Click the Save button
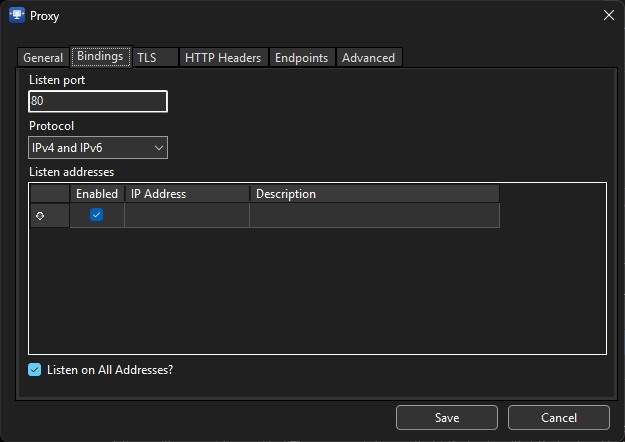This screenshot has height=442, width=625. (447, 418)
